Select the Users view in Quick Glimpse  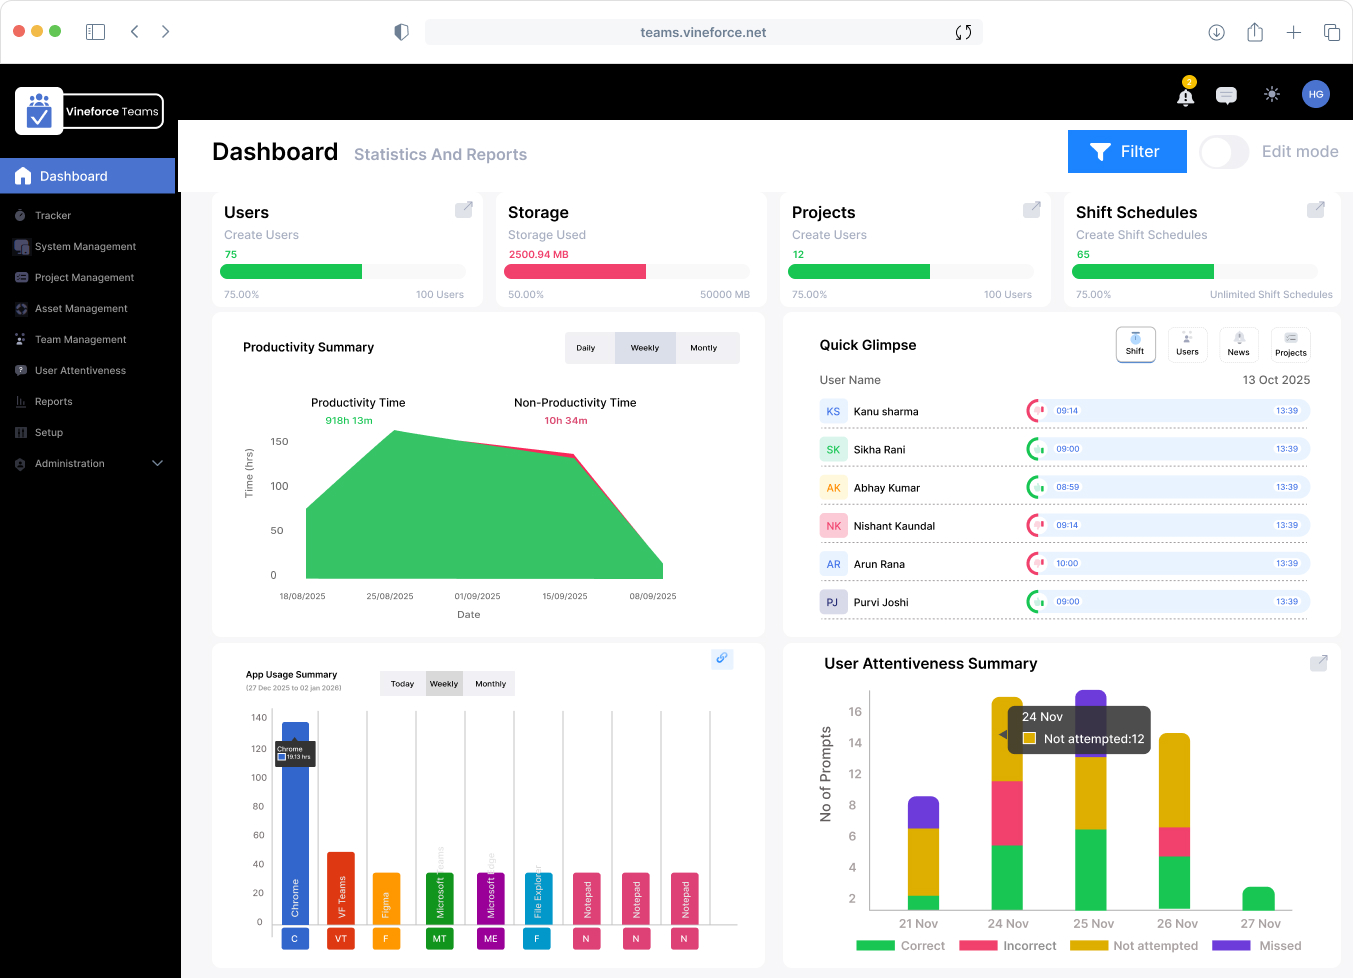click(1187, 344)
